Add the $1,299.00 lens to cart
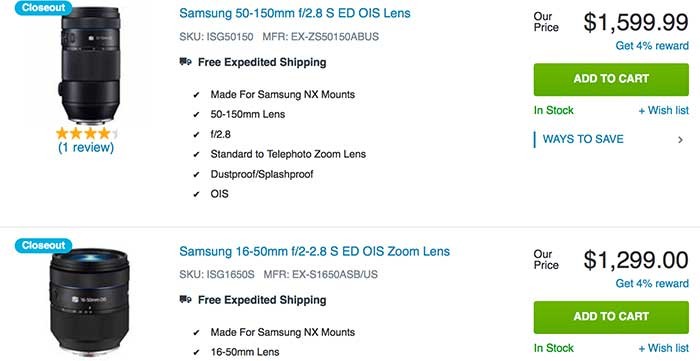 click(x=611, y=317)
